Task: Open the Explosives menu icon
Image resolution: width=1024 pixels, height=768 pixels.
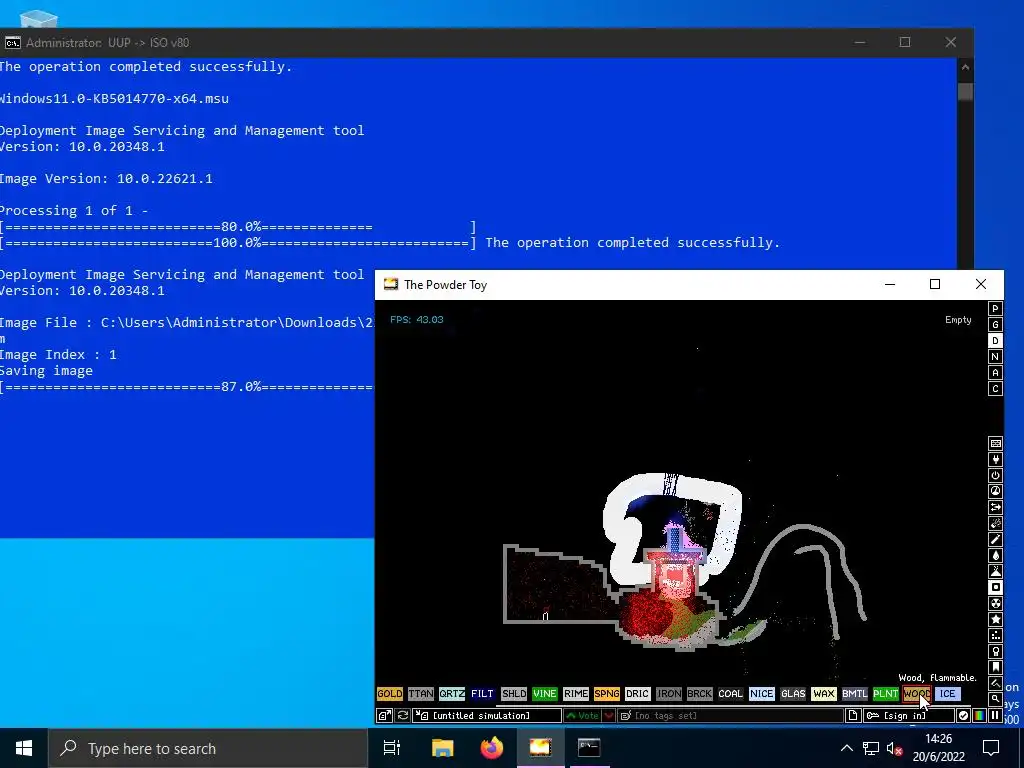Action: coord(995,522)
